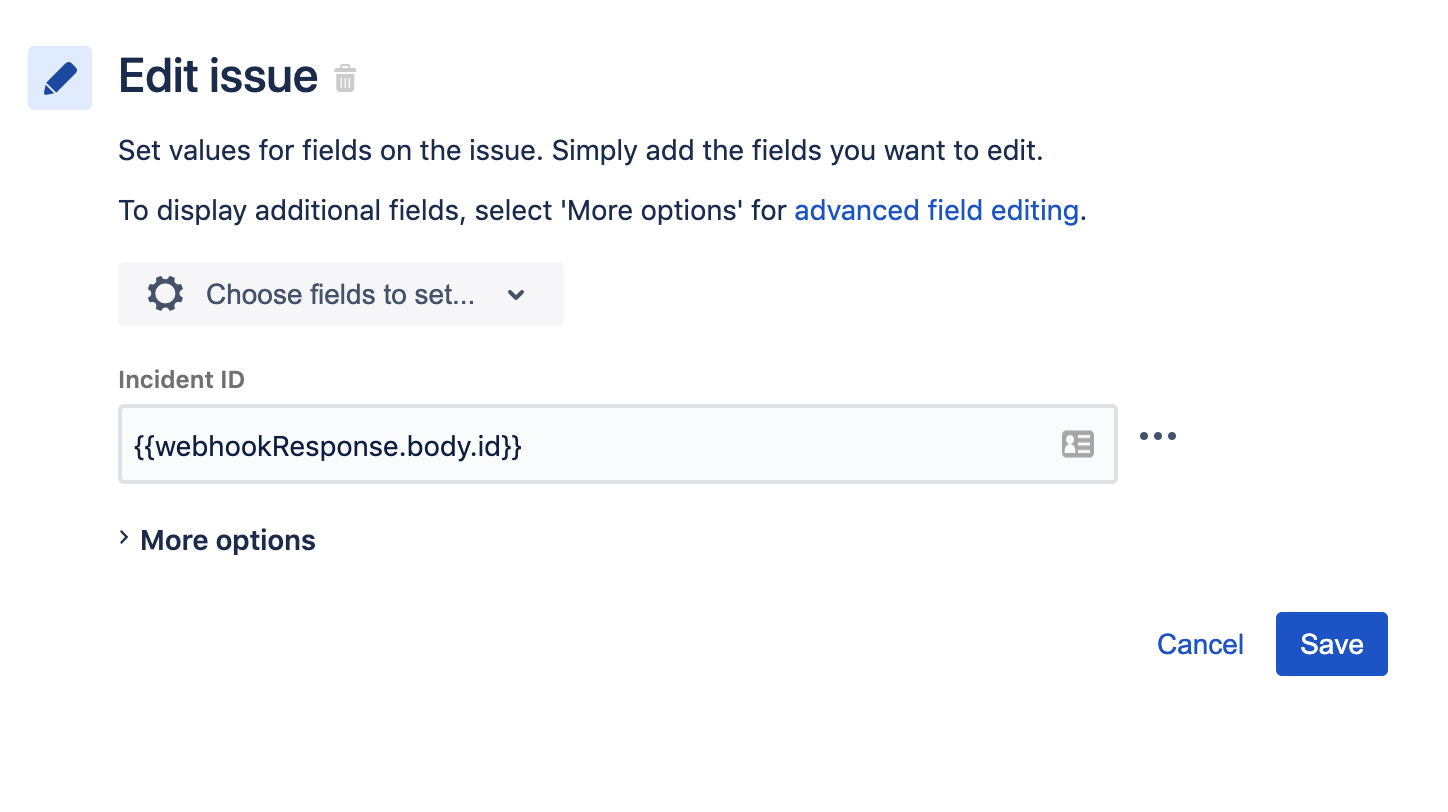Screen dimensions: 1448x812
Task: Open the "Choose fields to set..." dropdown
Action: tap(340, 294)
